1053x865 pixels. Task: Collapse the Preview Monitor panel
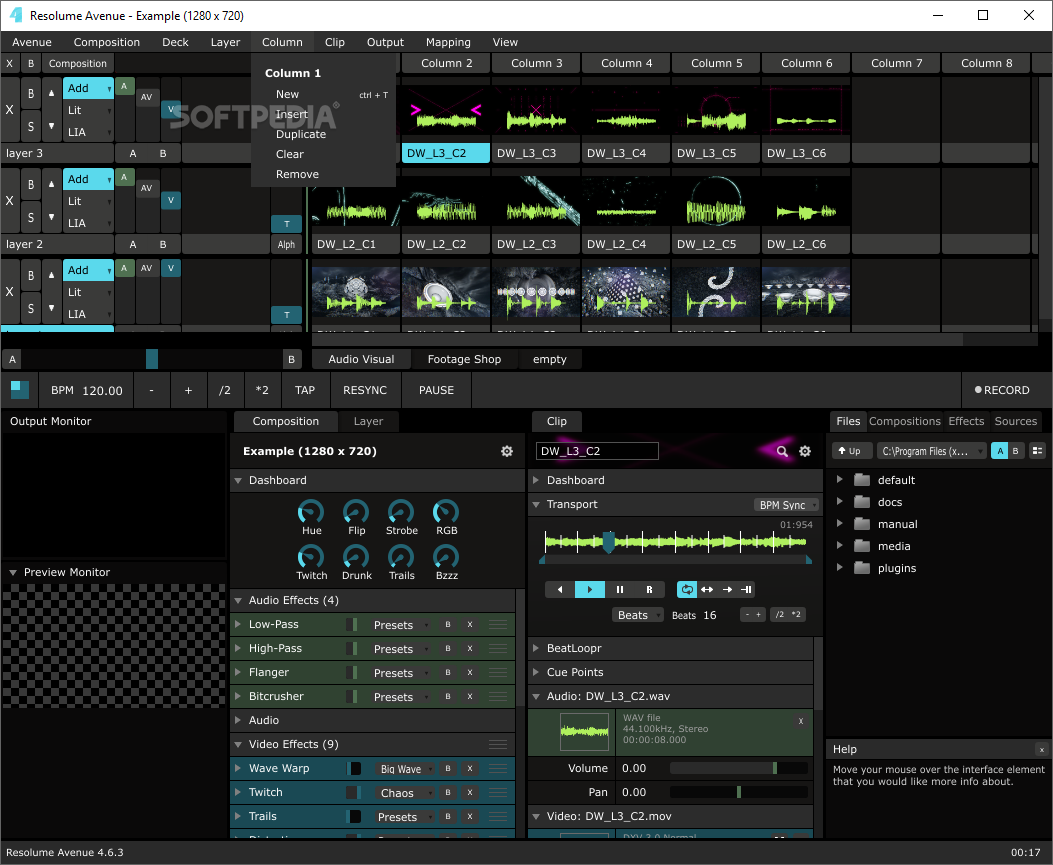(13, 572)
